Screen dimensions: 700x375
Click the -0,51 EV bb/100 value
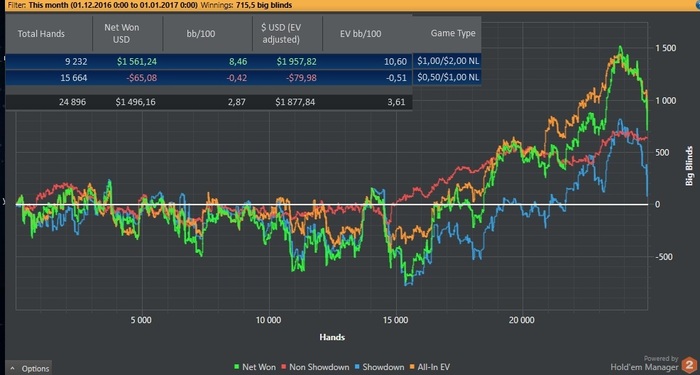[x=396, y=78]
